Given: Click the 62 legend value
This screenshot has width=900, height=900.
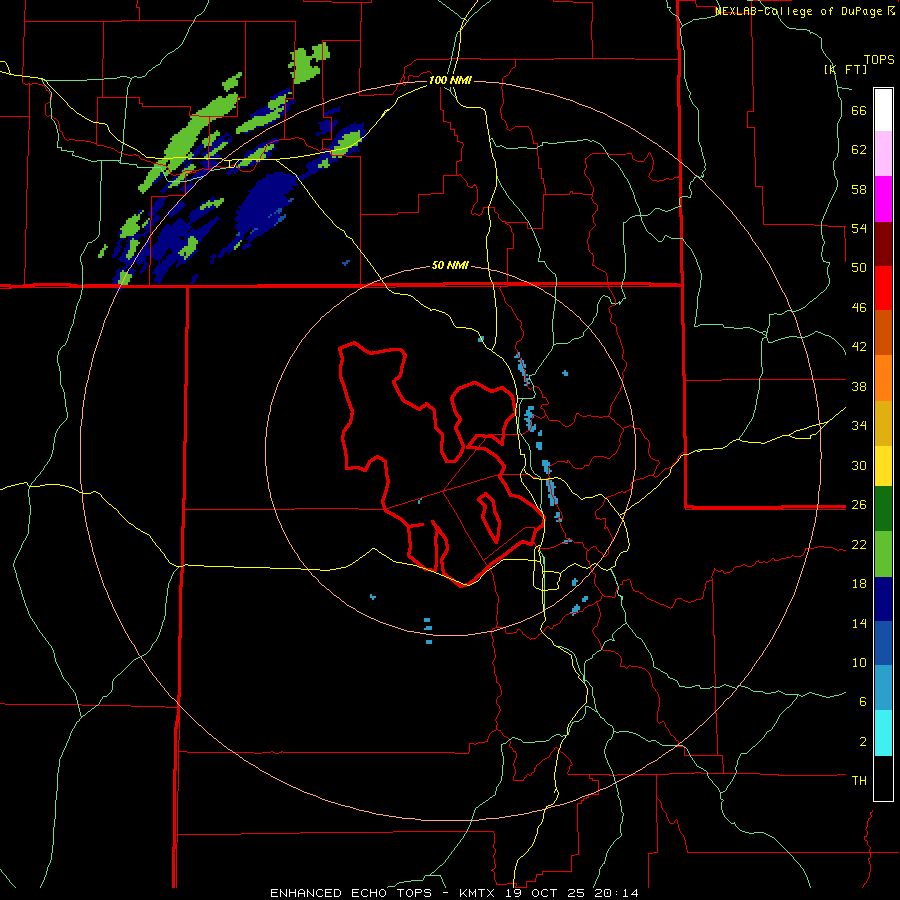Looking at the screenshot, I should (859, 150).
